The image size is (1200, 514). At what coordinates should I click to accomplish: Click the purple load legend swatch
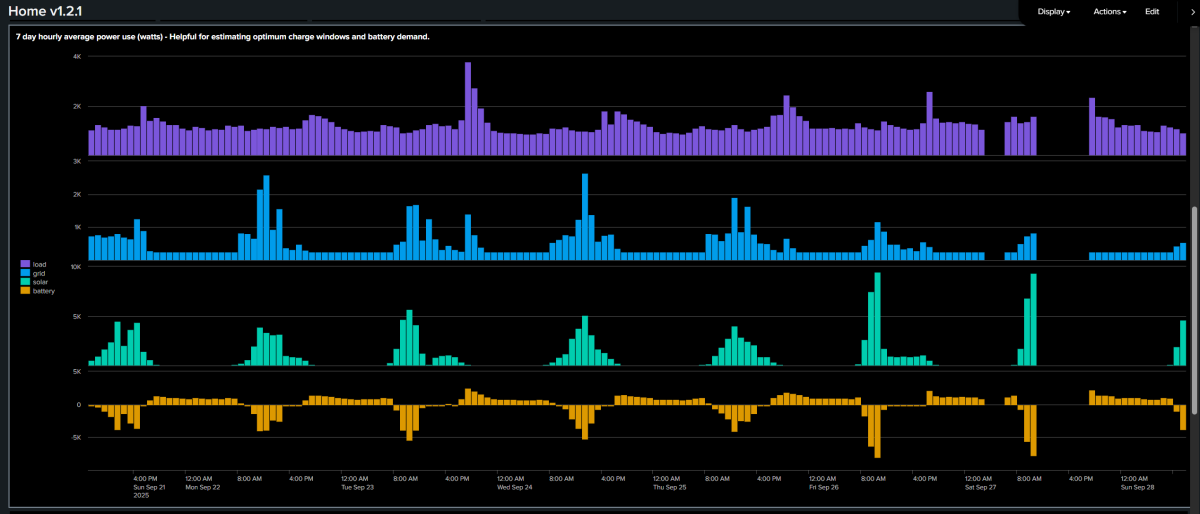coord(26,264)
